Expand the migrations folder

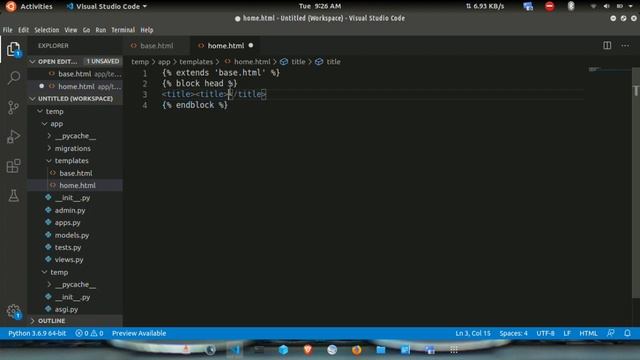[49, 148]
